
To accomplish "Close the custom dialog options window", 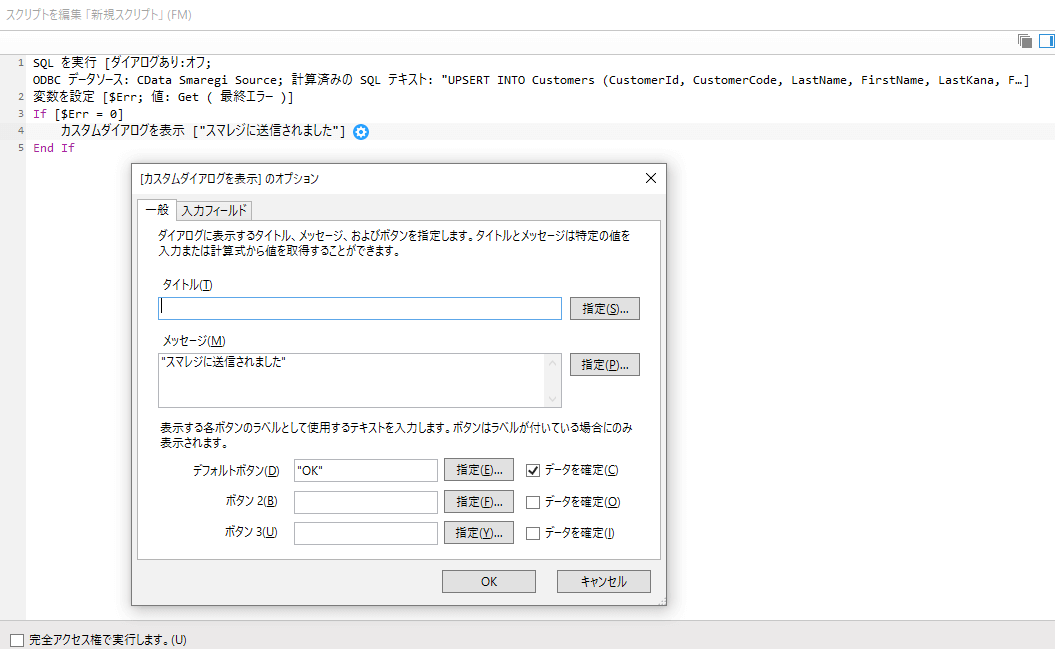I will (x=651, y=178).
